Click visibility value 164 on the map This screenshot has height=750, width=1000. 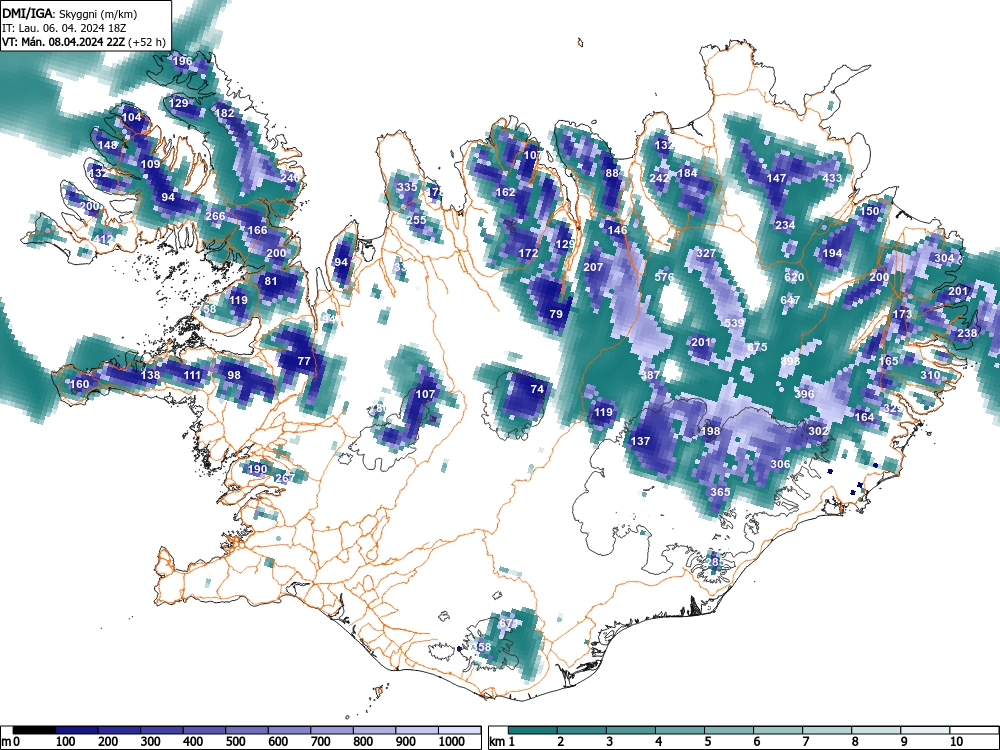[865, 417]
